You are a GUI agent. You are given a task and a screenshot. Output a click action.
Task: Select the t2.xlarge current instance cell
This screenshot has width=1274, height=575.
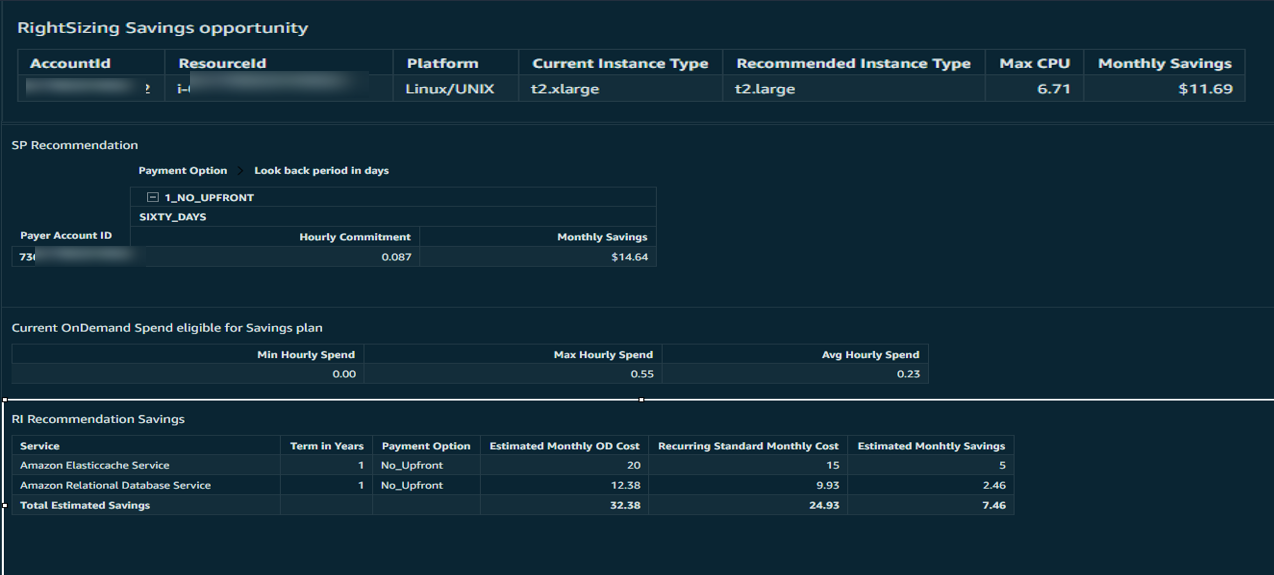tap(565, 89)
